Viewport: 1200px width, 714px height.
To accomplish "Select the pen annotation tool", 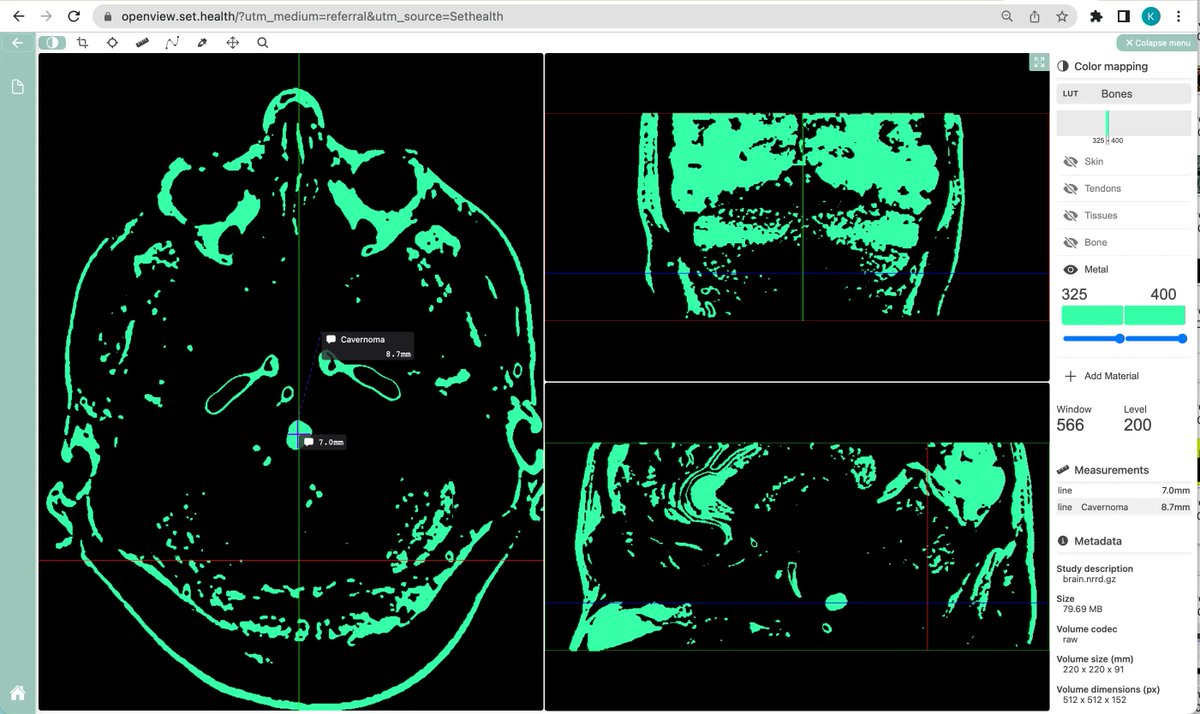I will click(201, 42).
